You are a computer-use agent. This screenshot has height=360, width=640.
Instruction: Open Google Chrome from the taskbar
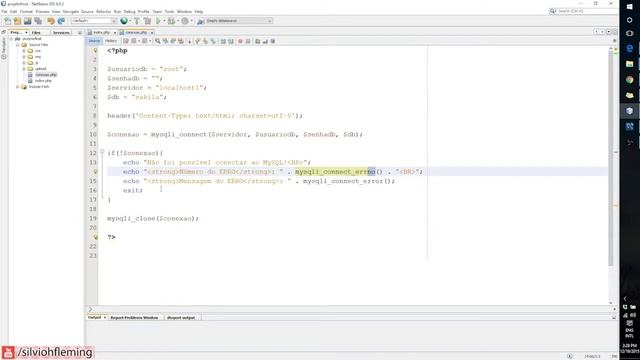pyautogui.click(x=629, y=80)
